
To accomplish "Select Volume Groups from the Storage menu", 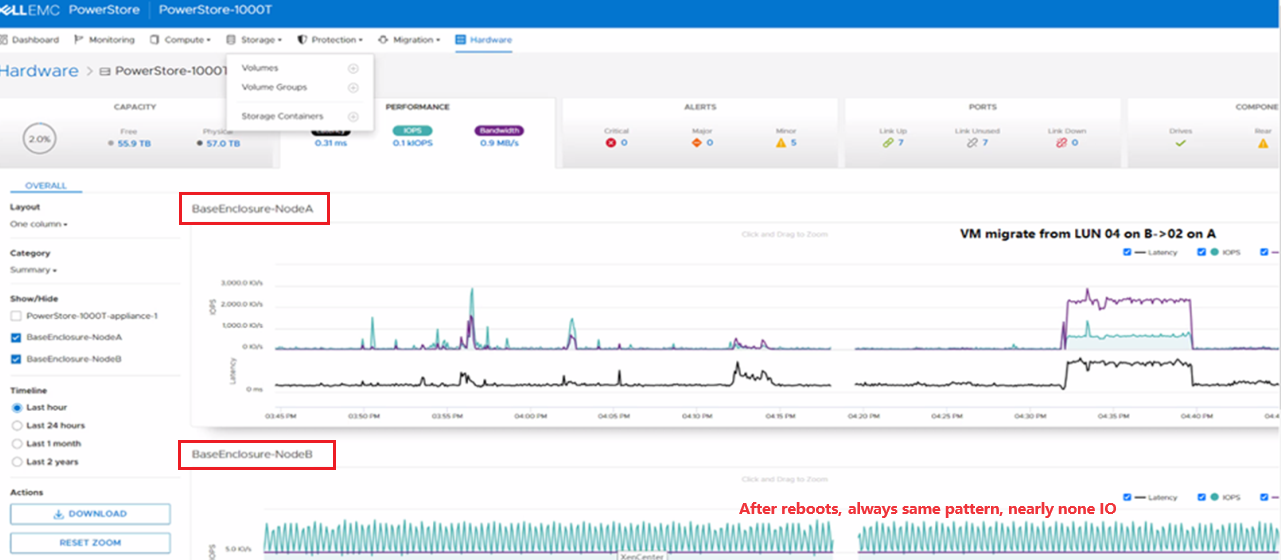I will [274, 88].
